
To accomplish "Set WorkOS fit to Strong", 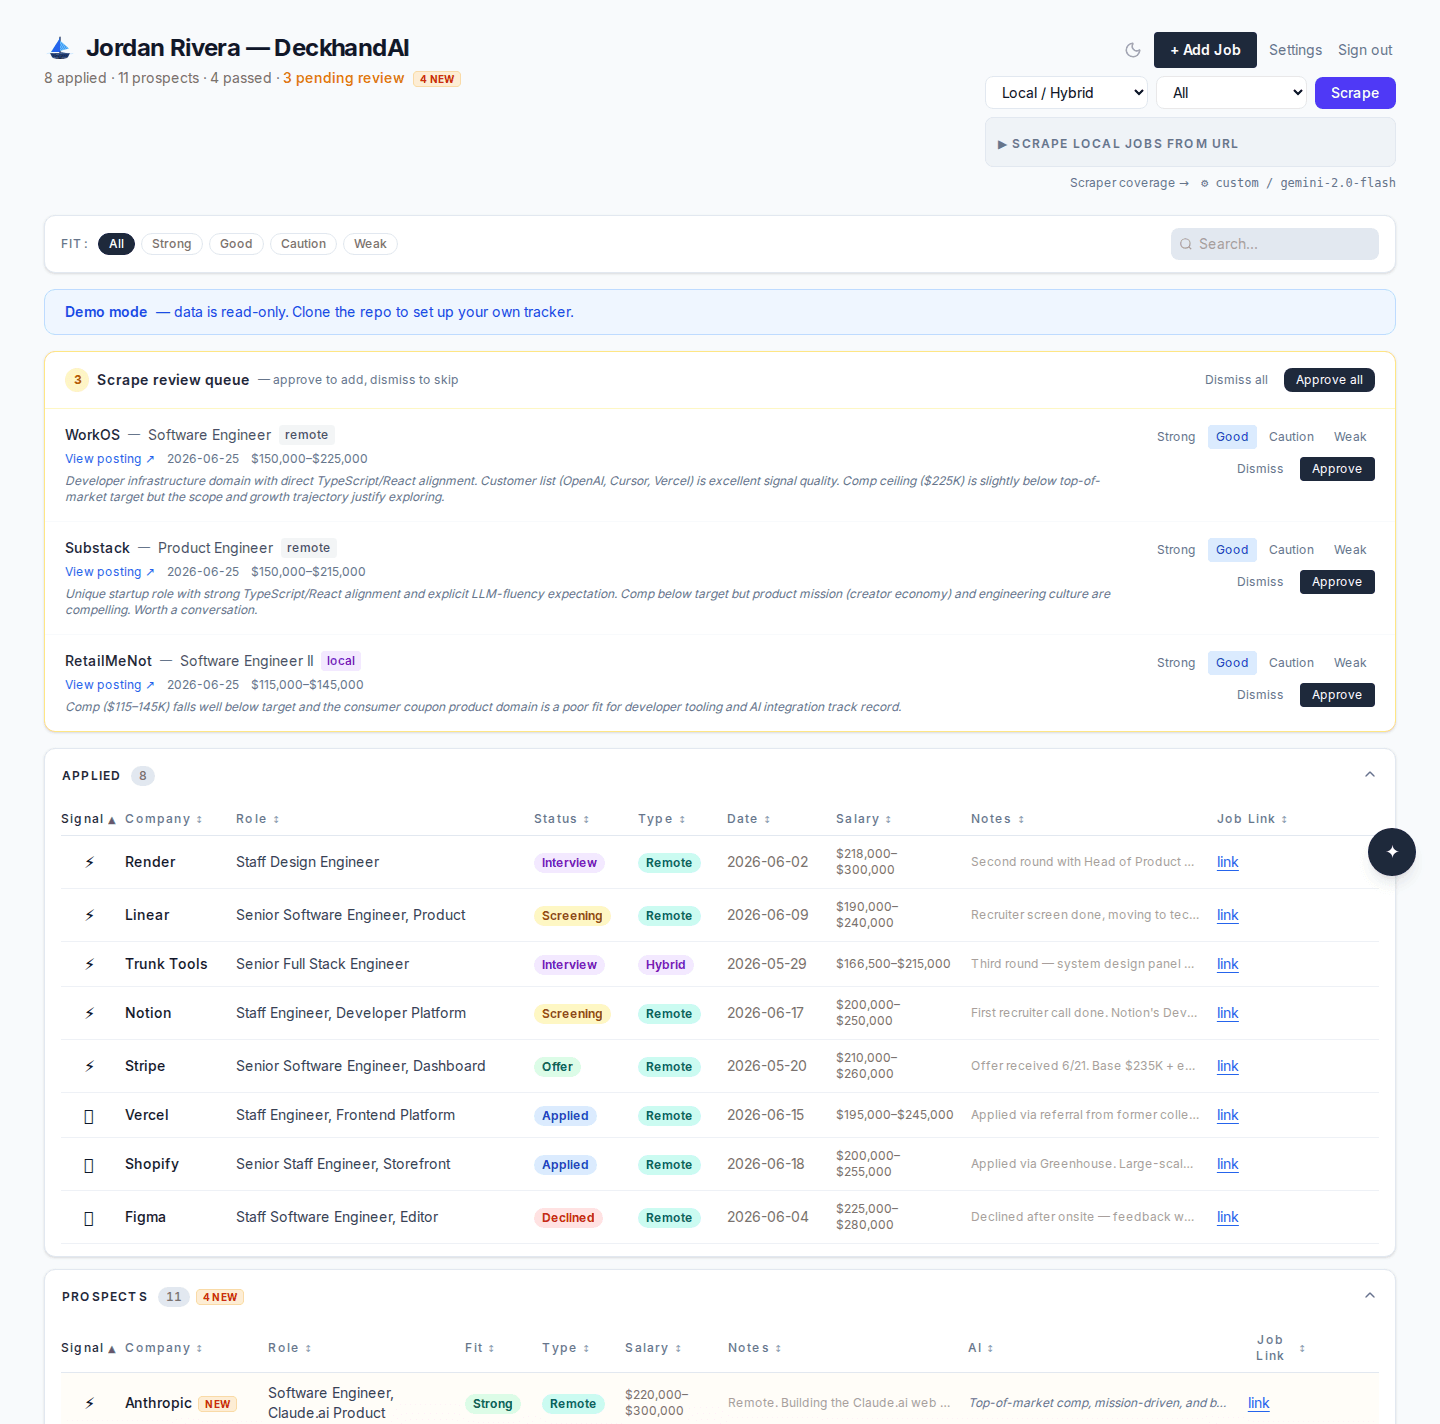I will tap(1176, 437).
